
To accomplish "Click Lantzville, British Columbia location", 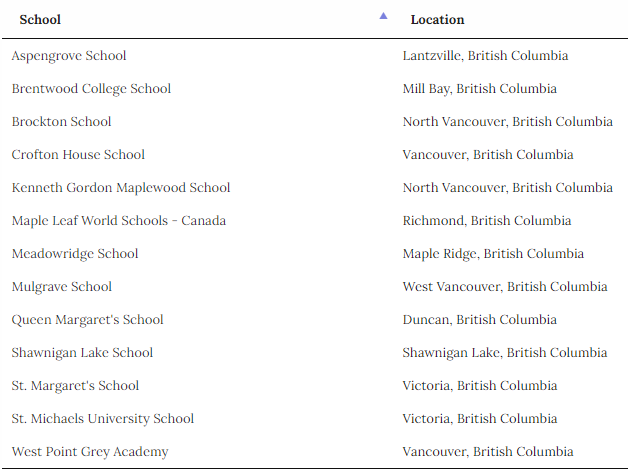I will (485, 56).
